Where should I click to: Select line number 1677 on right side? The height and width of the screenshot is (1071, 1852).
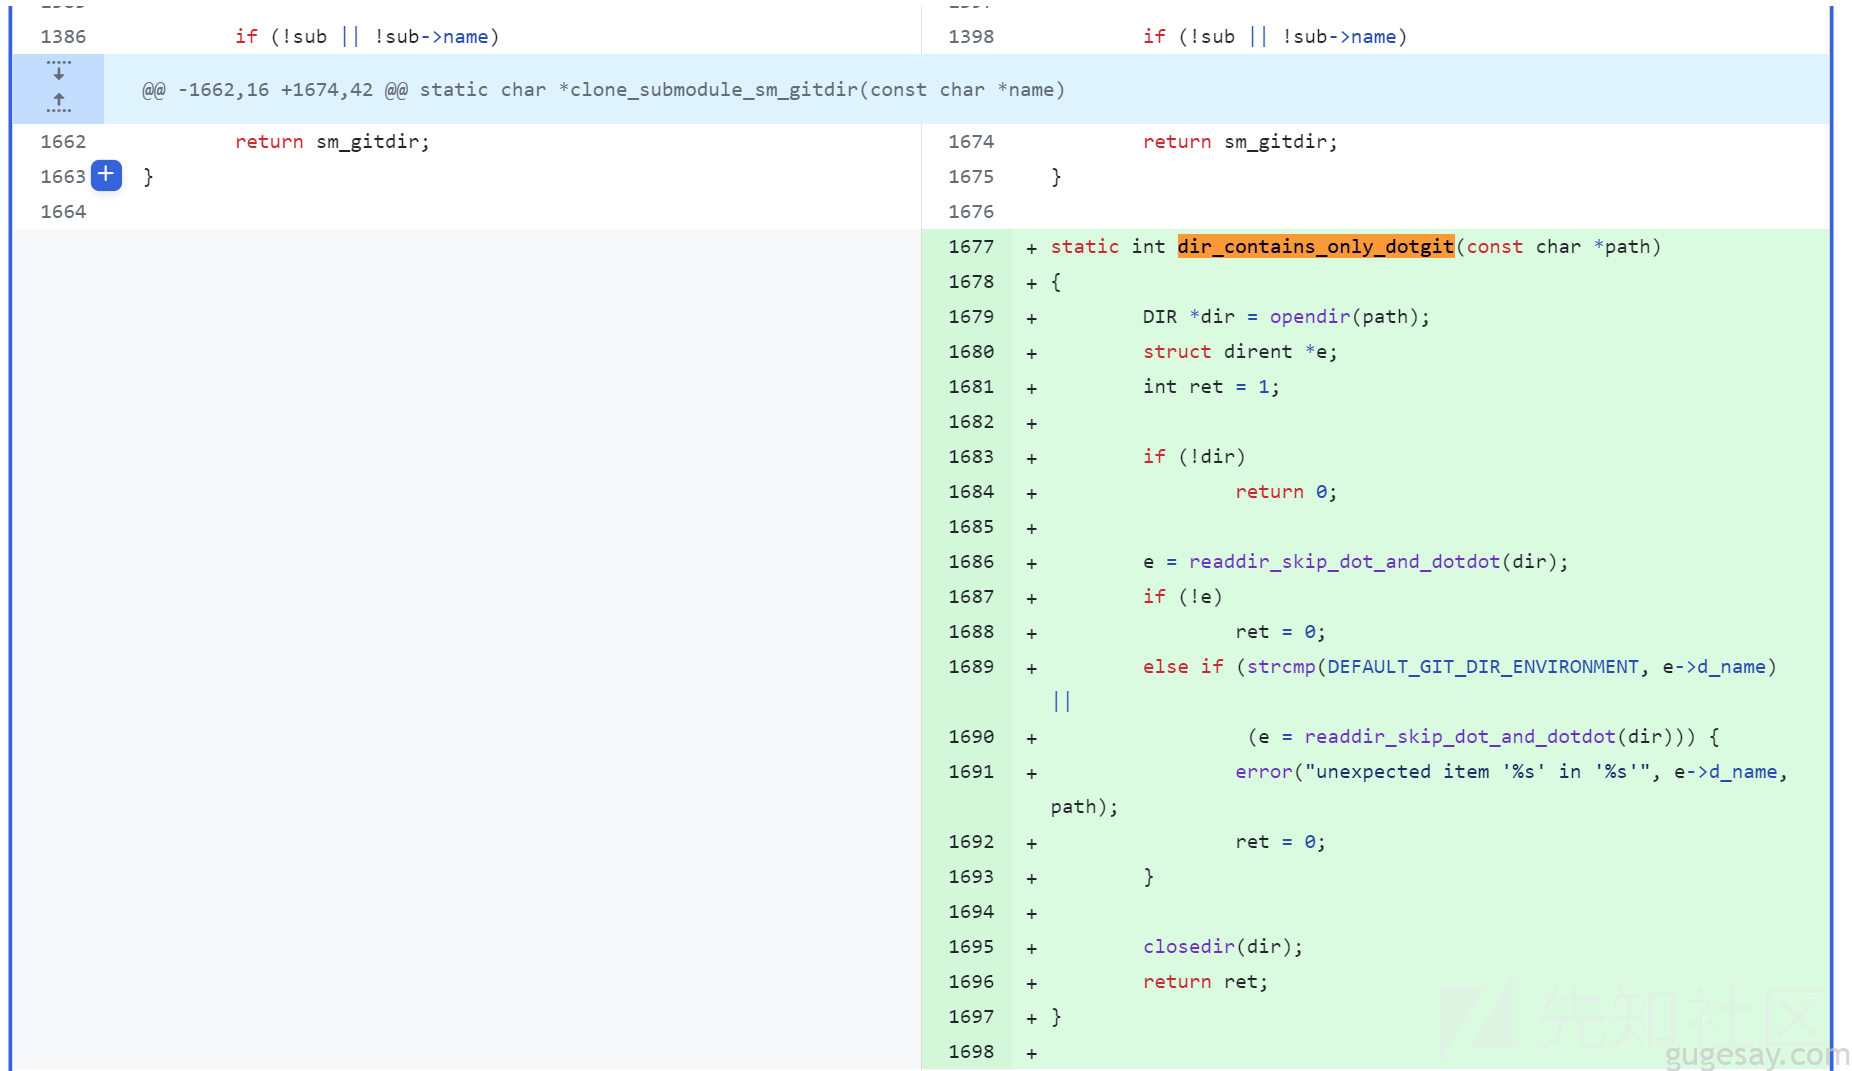pos(971,246)
